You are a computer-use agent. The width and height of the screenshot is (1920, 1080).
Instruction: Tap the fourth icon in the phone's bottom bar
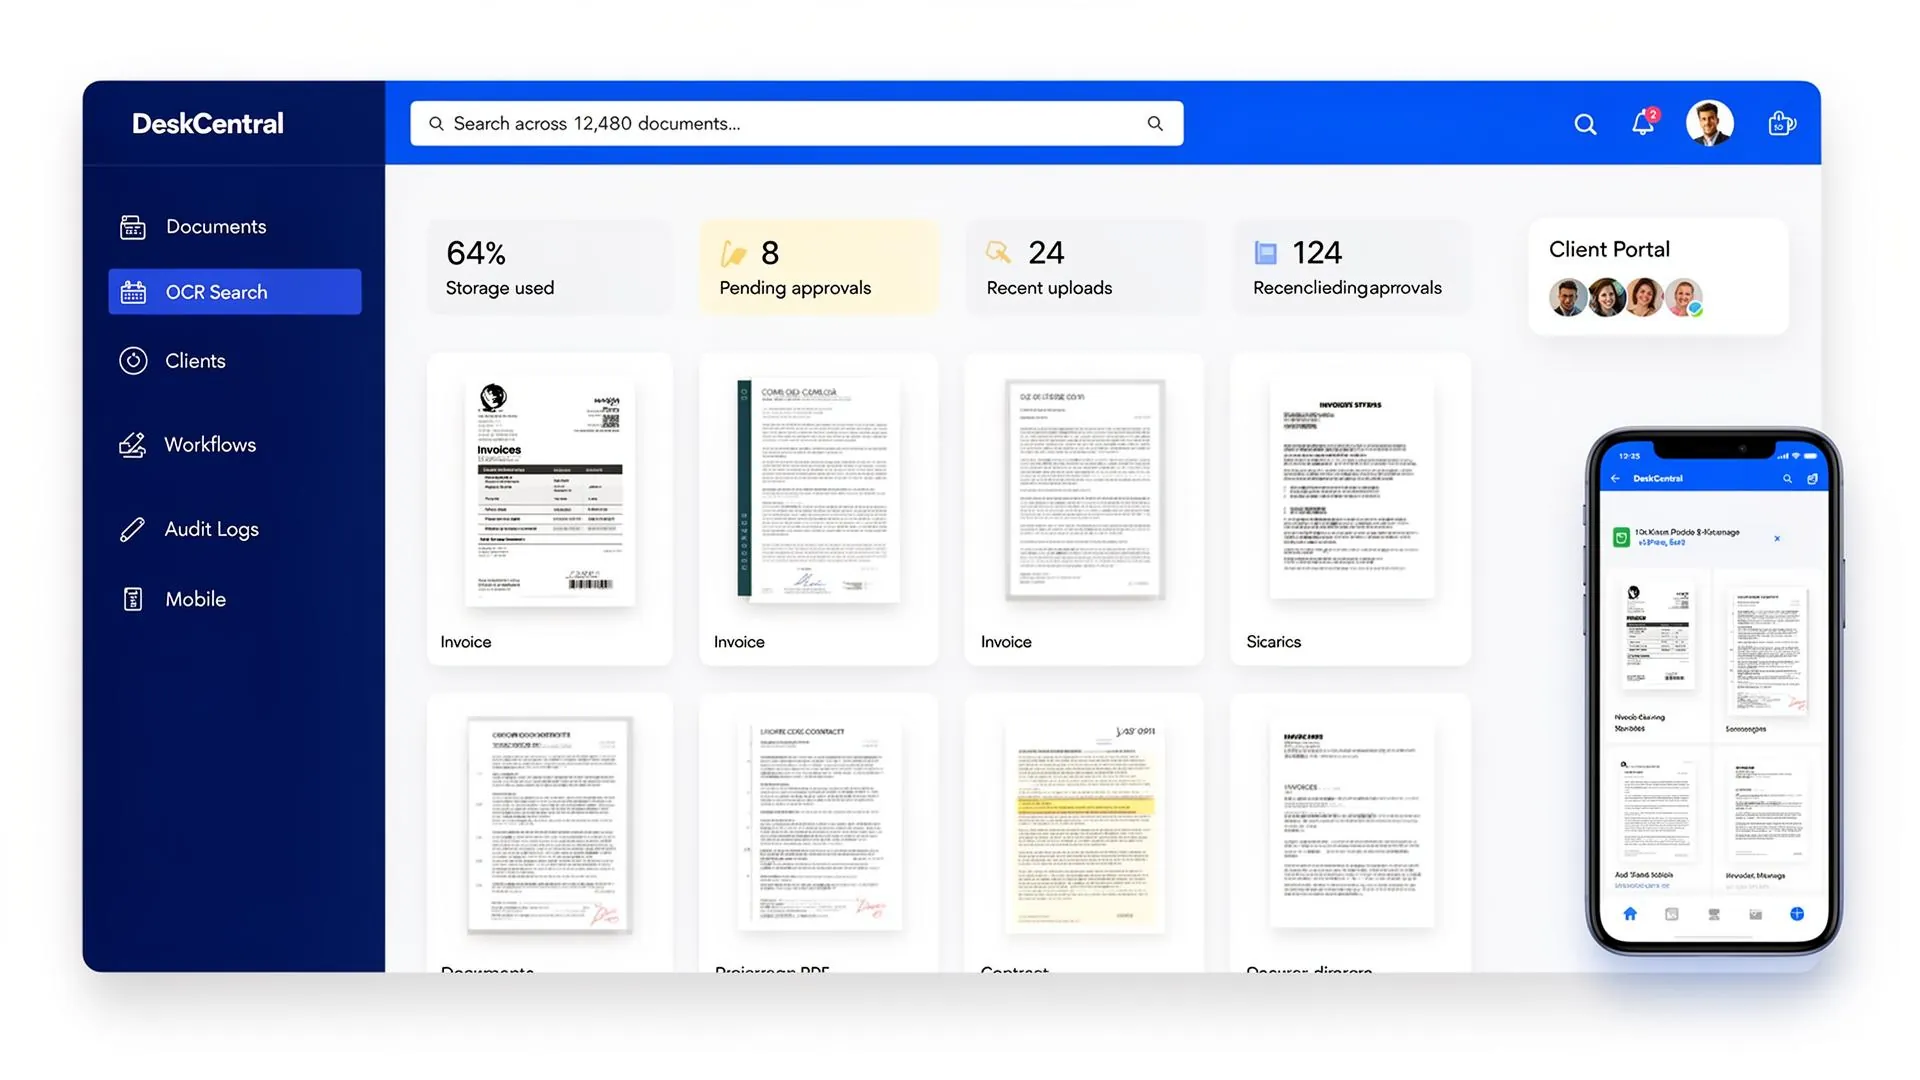click(x=1755, y=914)
